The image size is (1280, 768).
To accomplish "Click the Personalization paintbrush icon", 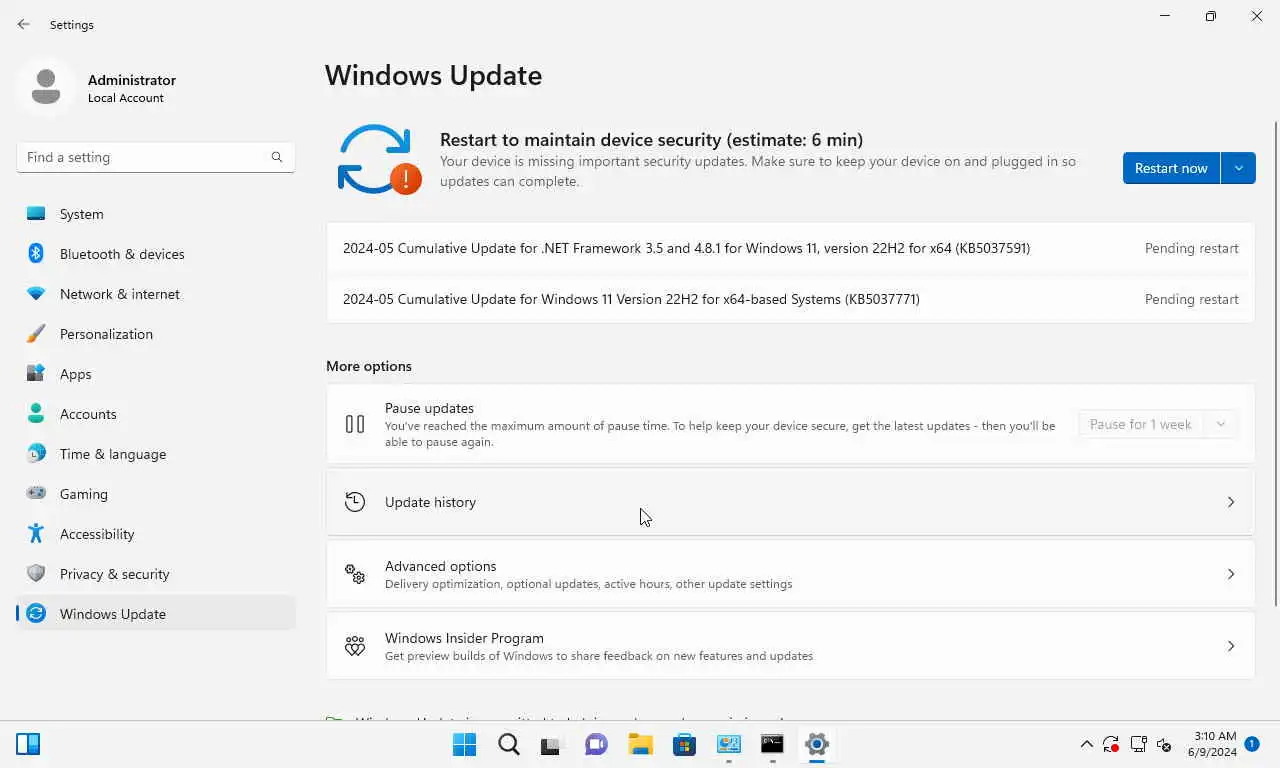I will coord(36,334).
